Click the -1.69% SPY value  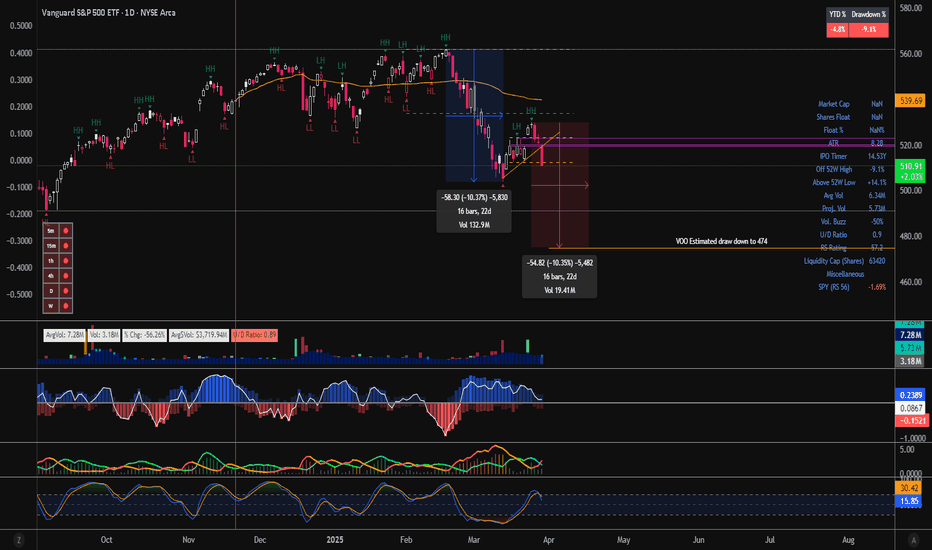(877, 287)
